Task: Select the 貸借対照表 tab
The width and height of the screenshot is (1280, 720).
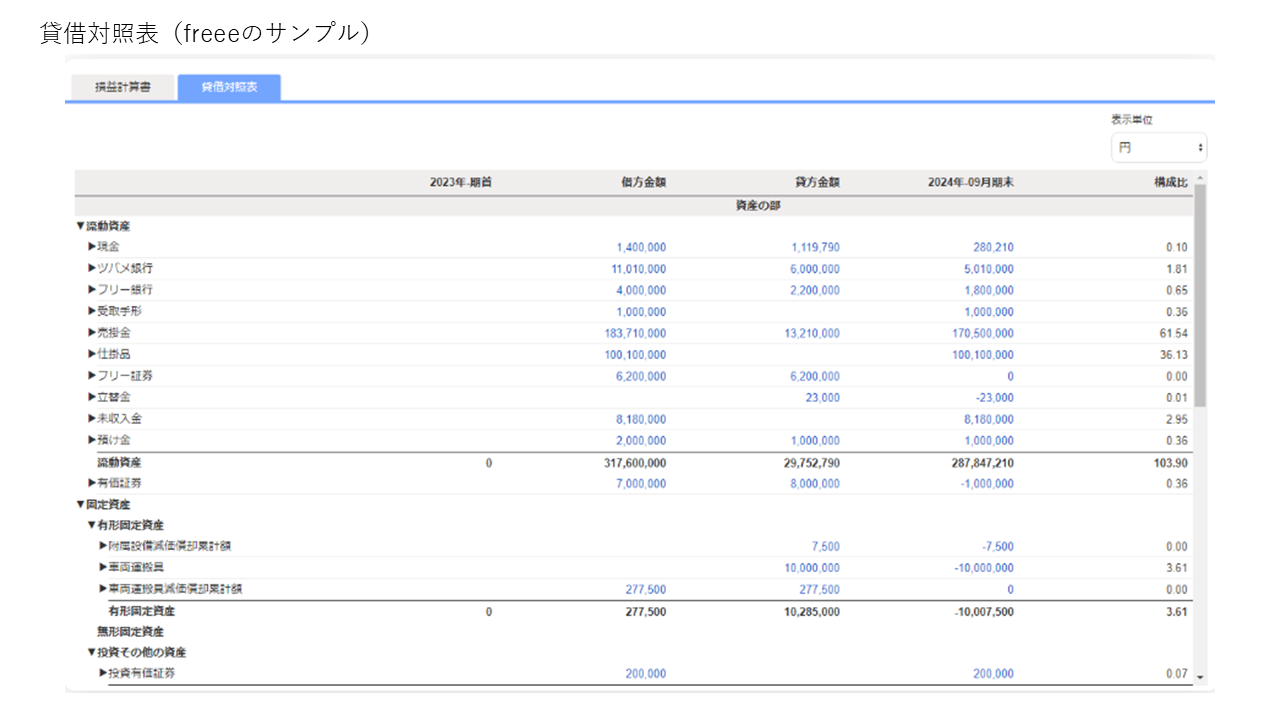Action: point(229,87)
